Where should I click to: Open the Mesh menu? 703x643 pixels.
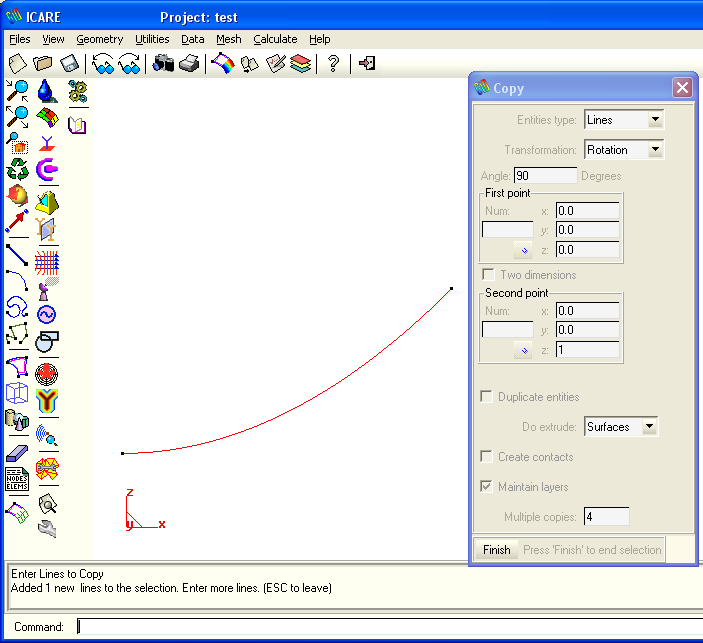click(229, 39)
